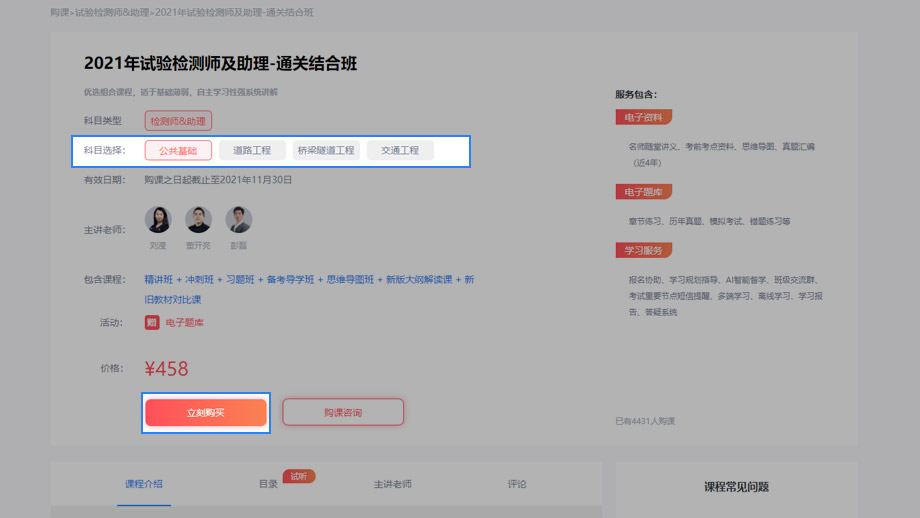Choose the 交通工程 subject option
This screenshot has height=518, width=920.
(400, 151)
